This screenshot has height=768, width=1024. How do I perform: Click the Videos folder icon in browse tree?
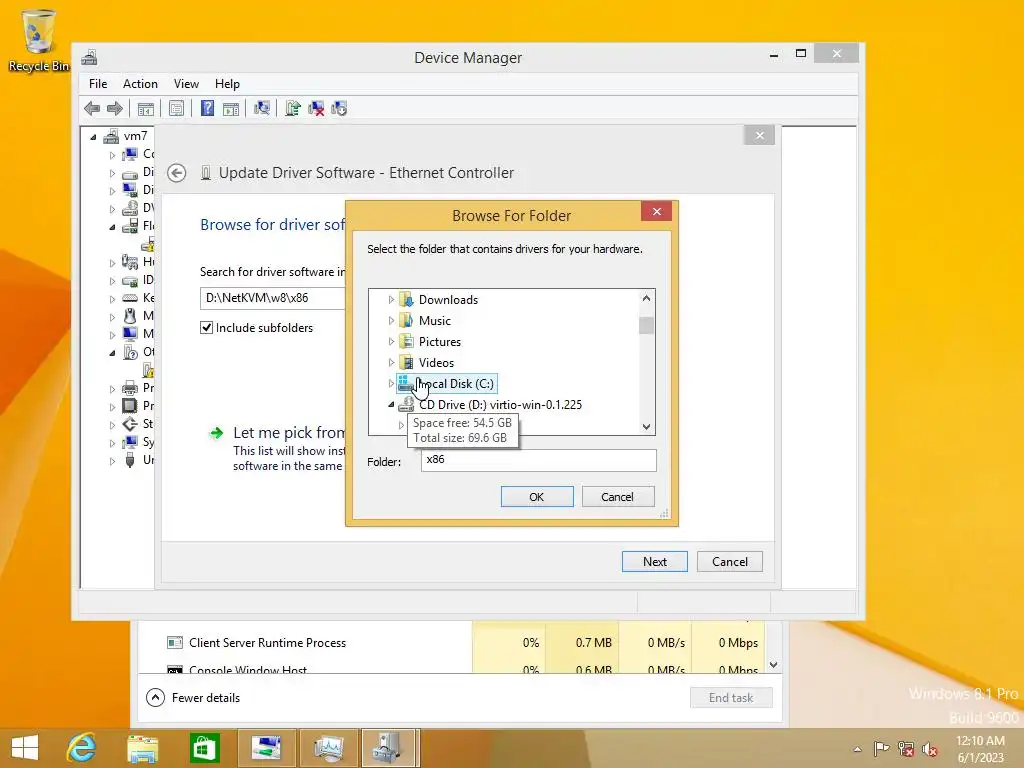click(x=406, y=362)
